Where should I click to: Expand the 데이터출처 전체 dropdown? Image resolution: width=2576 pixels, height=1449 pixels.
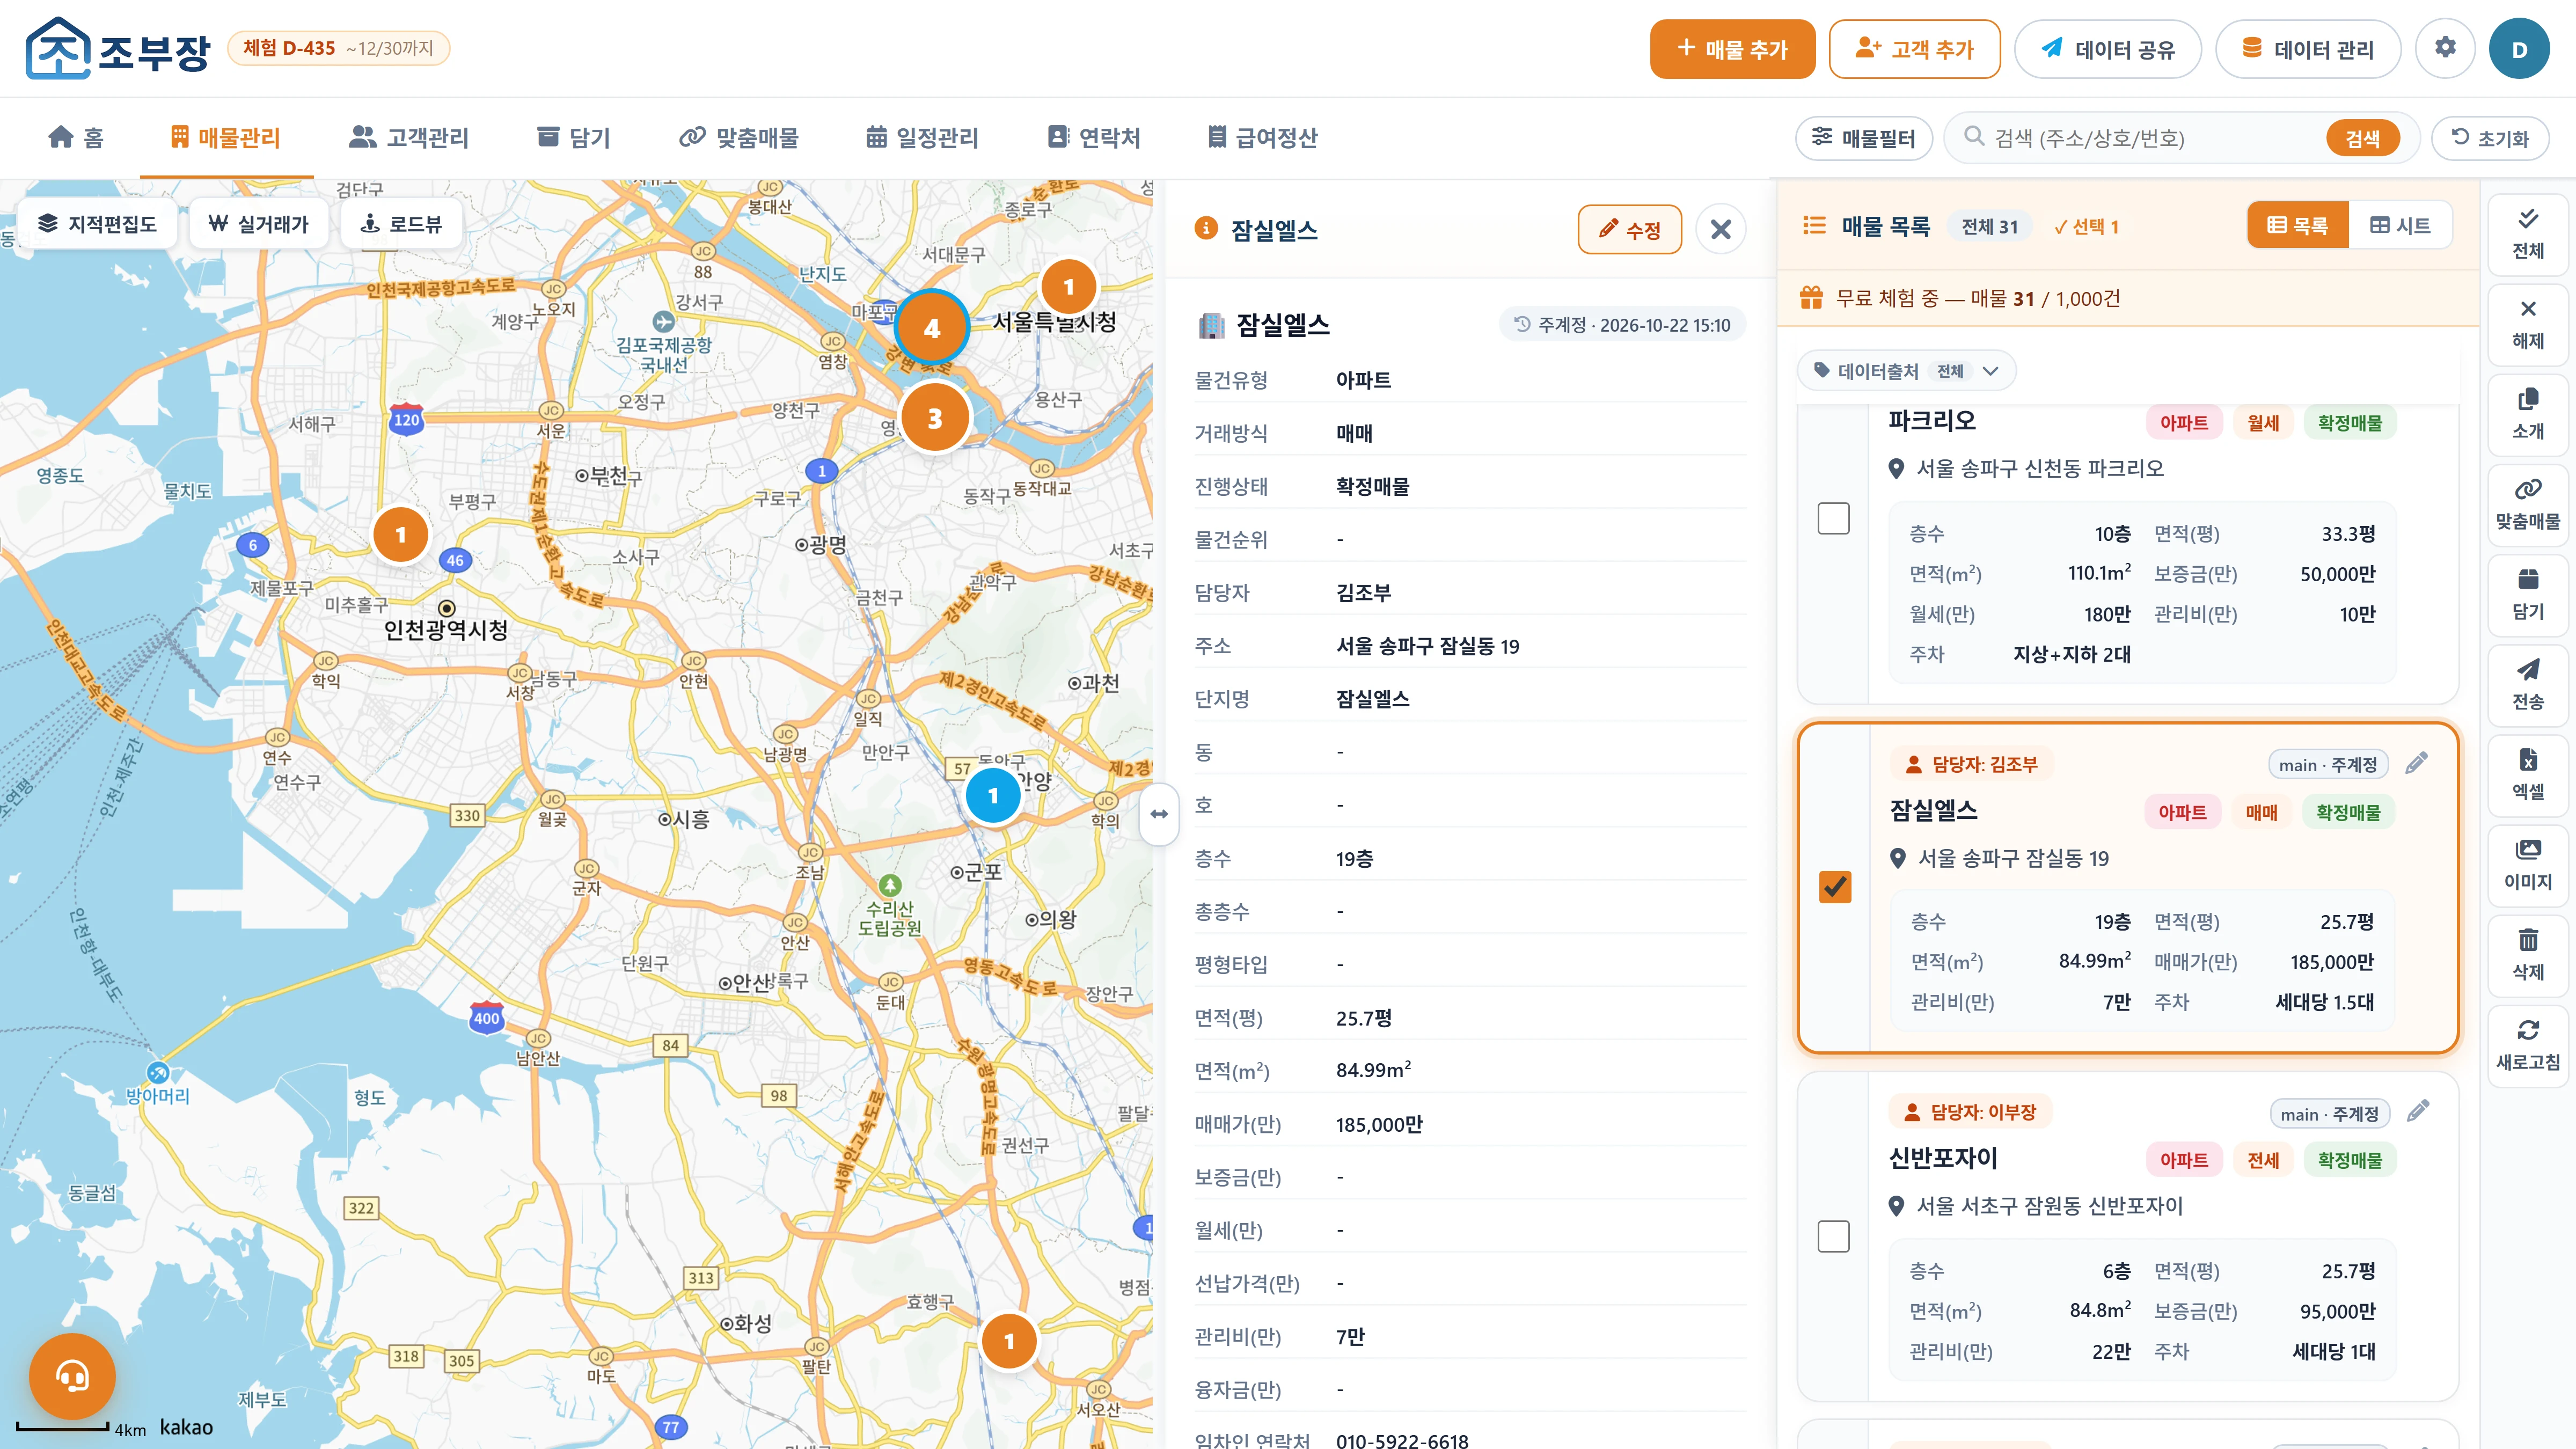[1907, 371]
